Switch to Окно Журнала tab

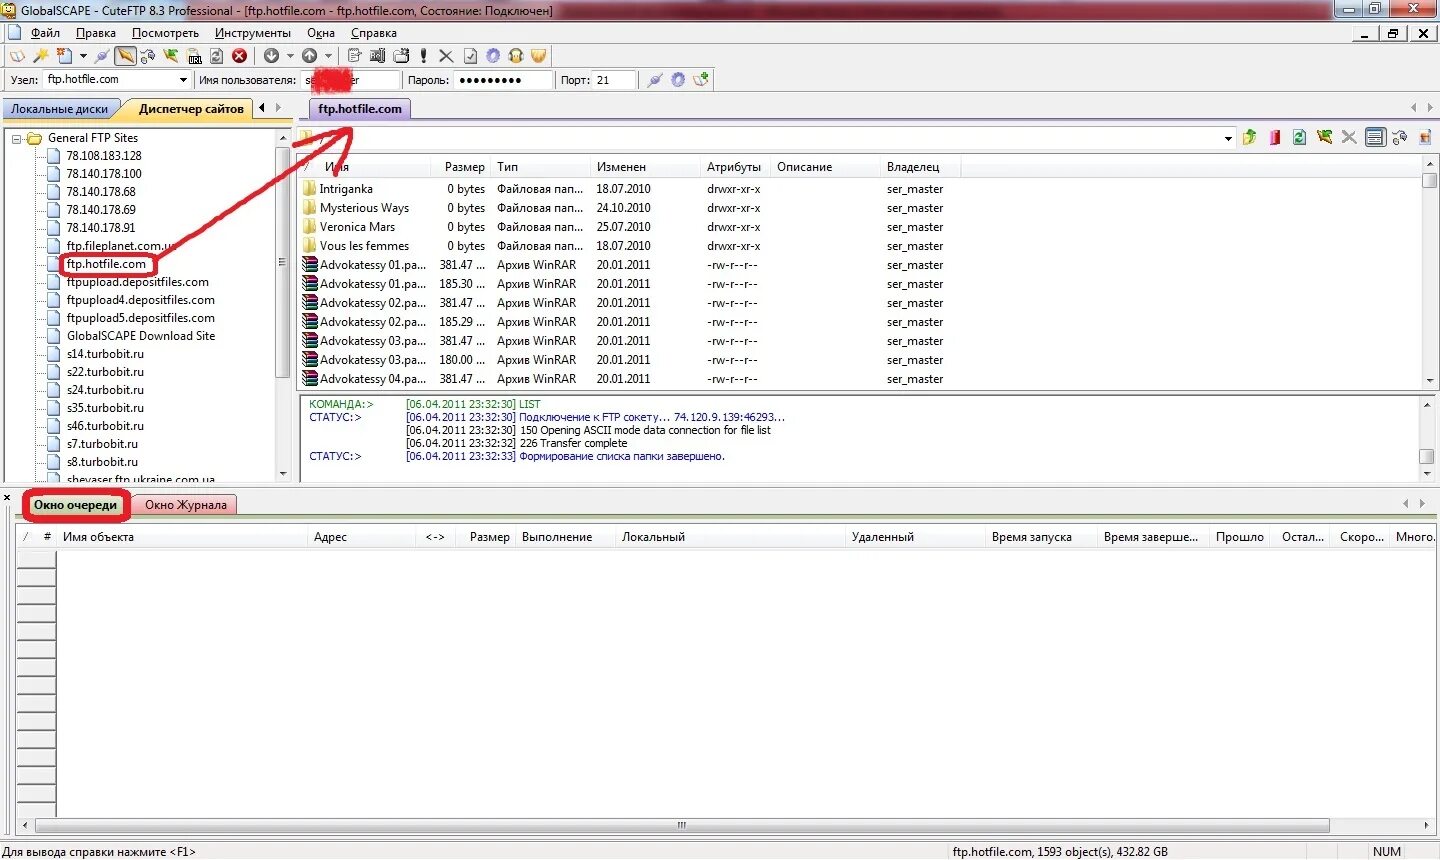point(186,505)
